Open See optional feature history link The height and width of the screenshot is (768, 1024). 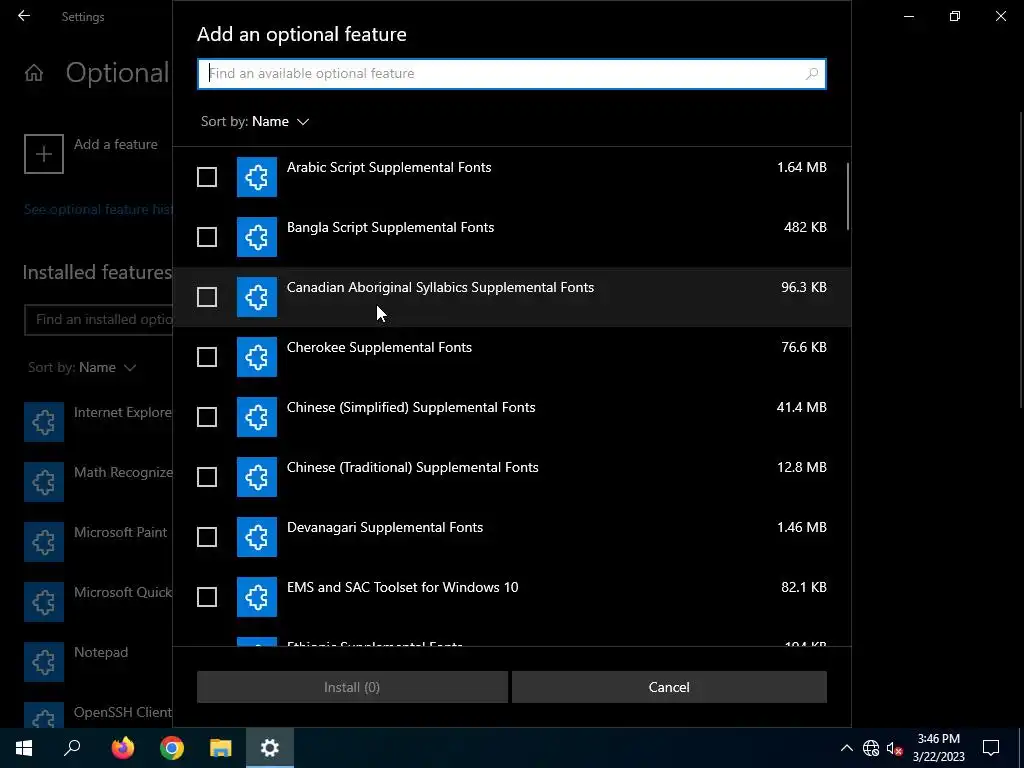pyautogui.click(x=98, y=210)
